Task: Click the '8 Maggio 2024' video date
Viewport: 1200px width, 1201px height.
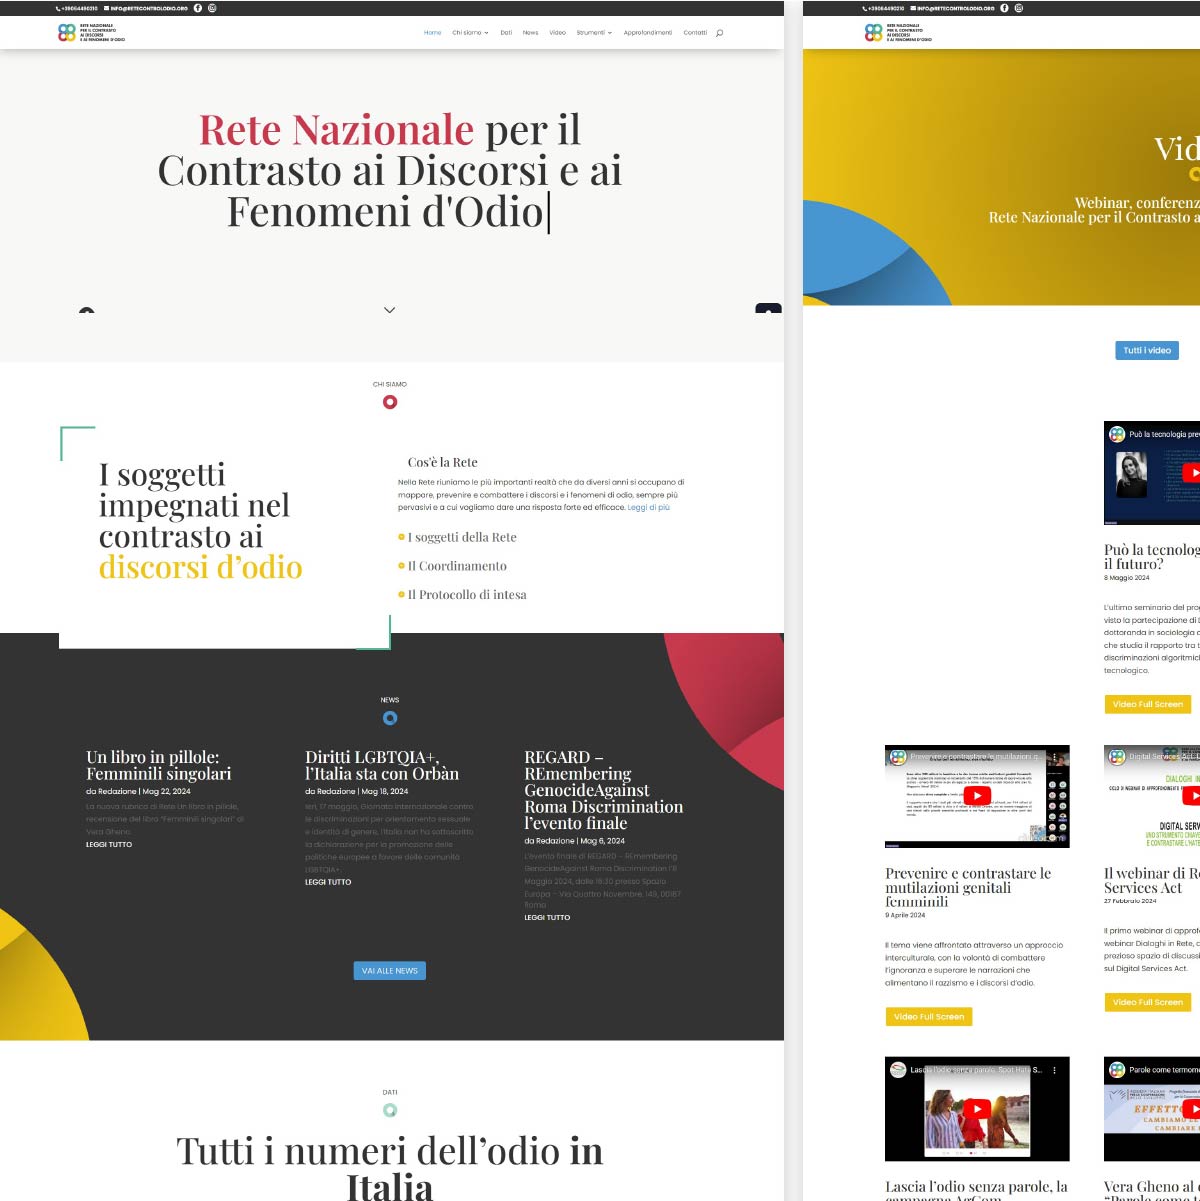Action: (1127, 578)
